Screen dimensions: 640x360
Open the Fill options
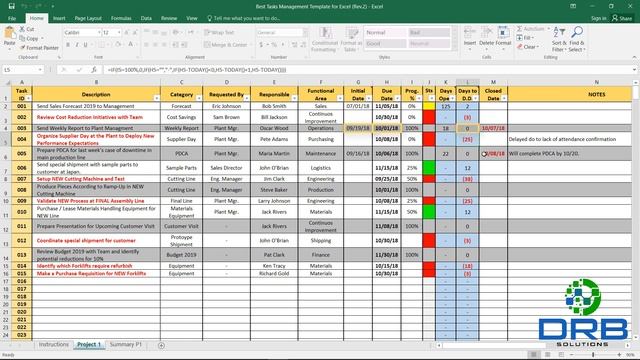[525, 38]
